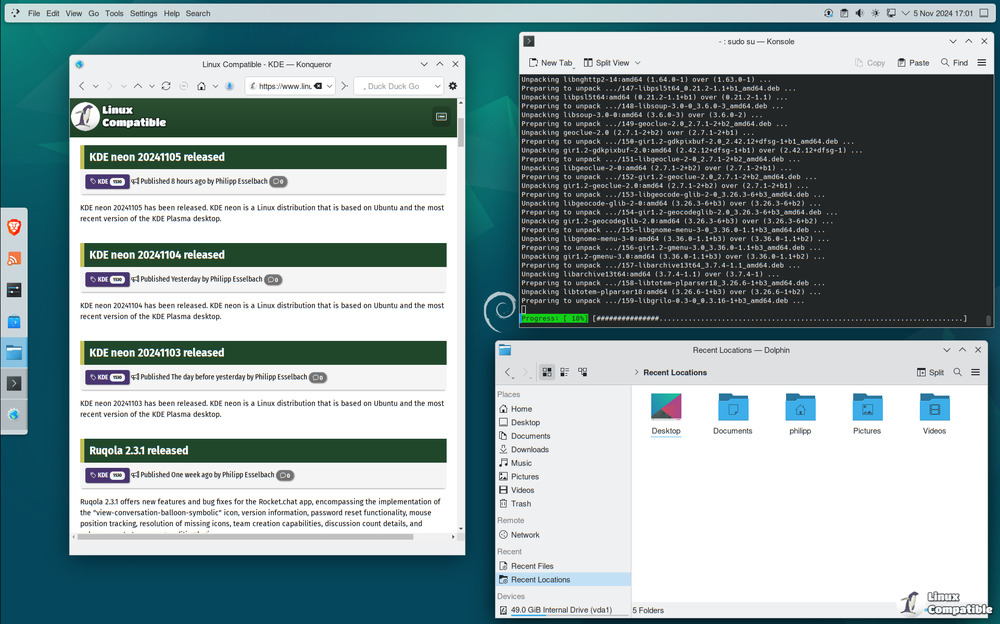Toggle Split view in Dolphin
1000x624 pixels.
(x=930, y=372)
